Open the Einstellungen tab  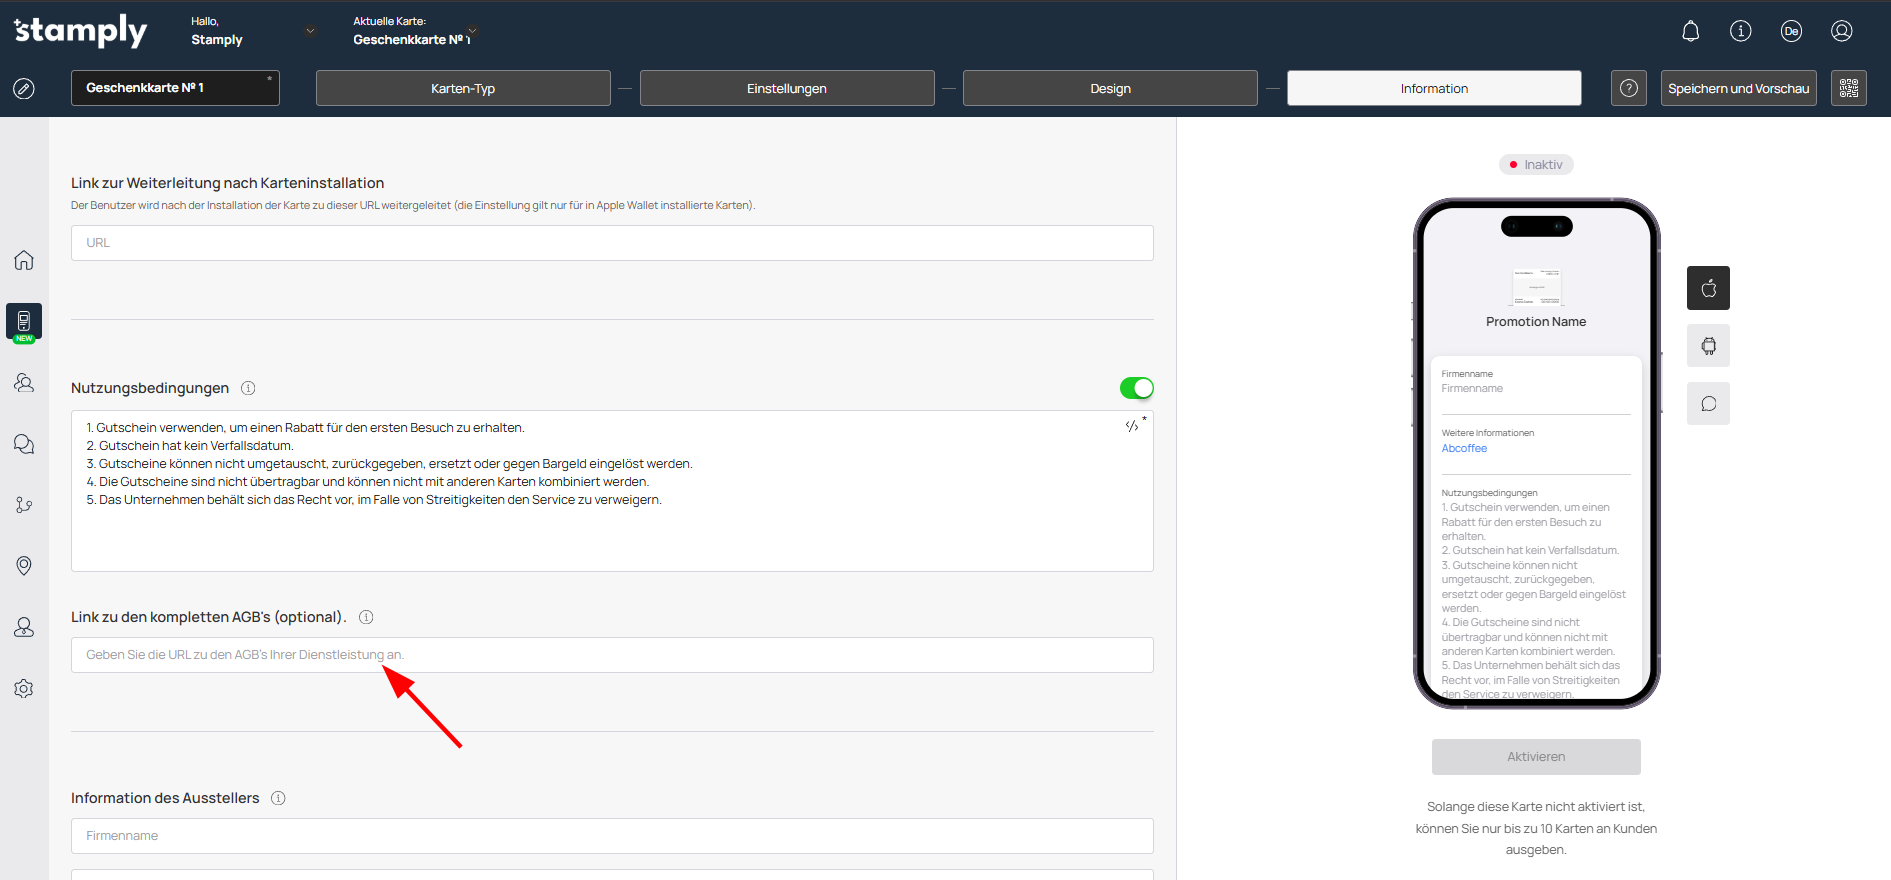click(787, 88)
